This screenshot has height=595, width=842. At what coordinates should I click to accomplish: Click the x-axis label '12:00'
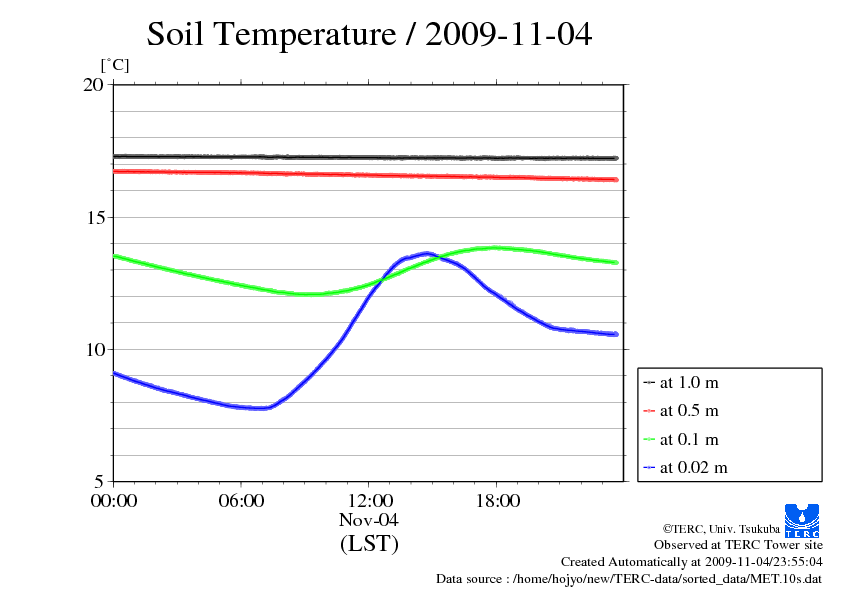[369, 501]
